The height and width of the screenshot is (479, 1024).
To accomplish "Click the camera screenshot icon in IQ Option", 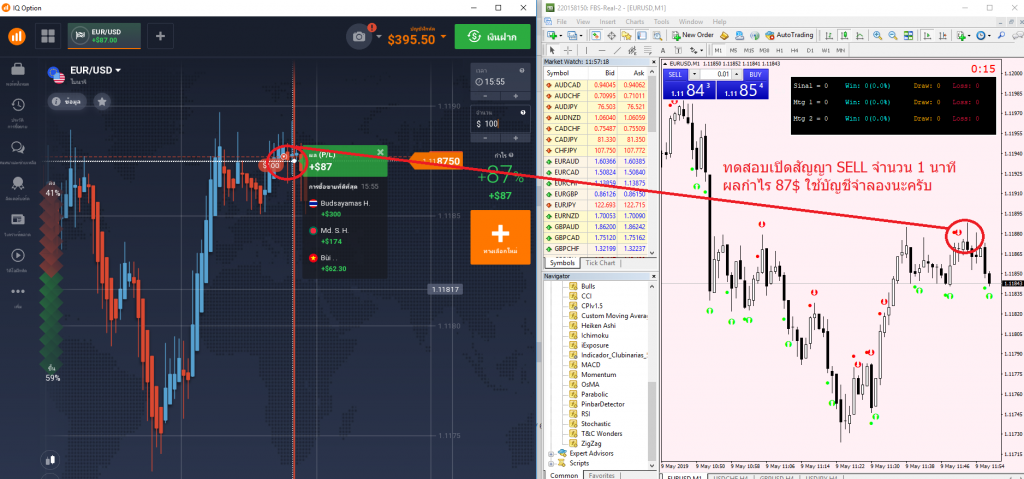I will pyautogui.click(x=359, y=37).
